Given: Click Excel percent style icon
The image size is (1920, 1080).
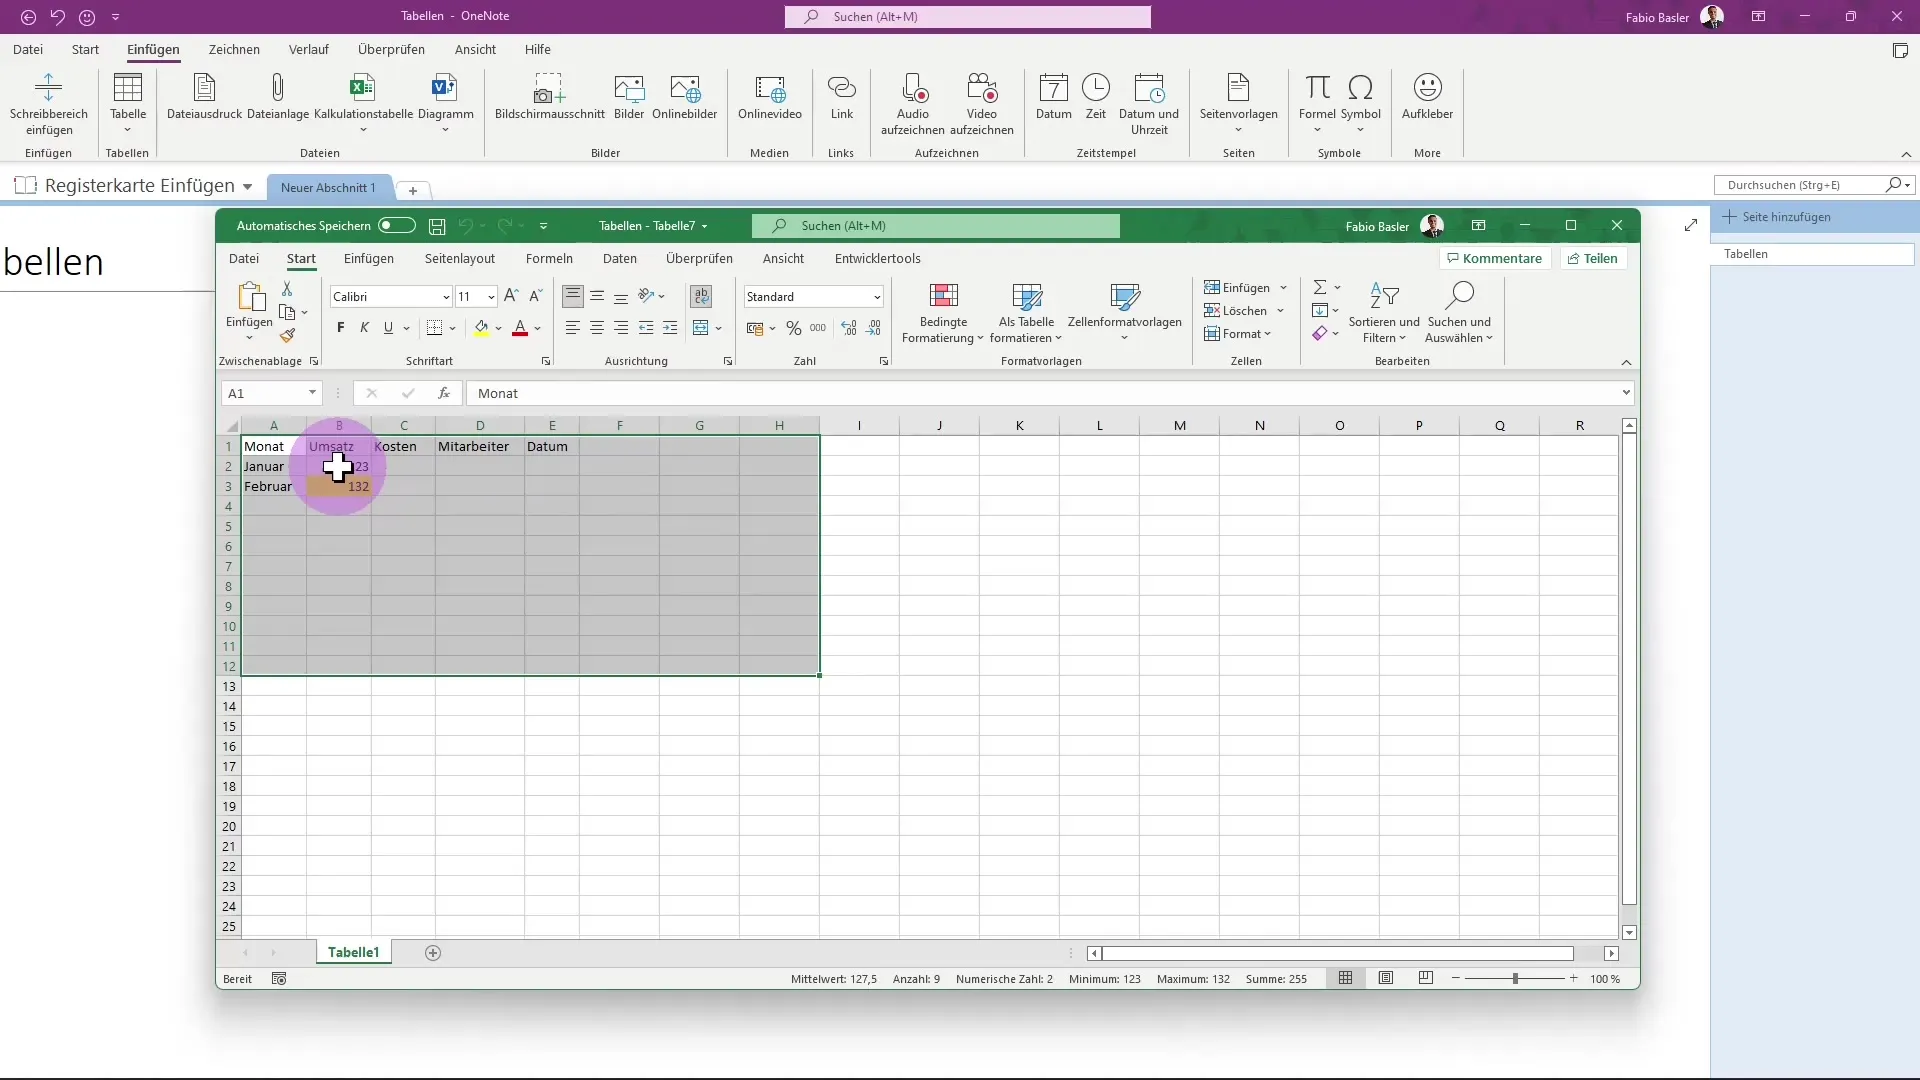Looking at the screenshot, I should pos(794,328).
